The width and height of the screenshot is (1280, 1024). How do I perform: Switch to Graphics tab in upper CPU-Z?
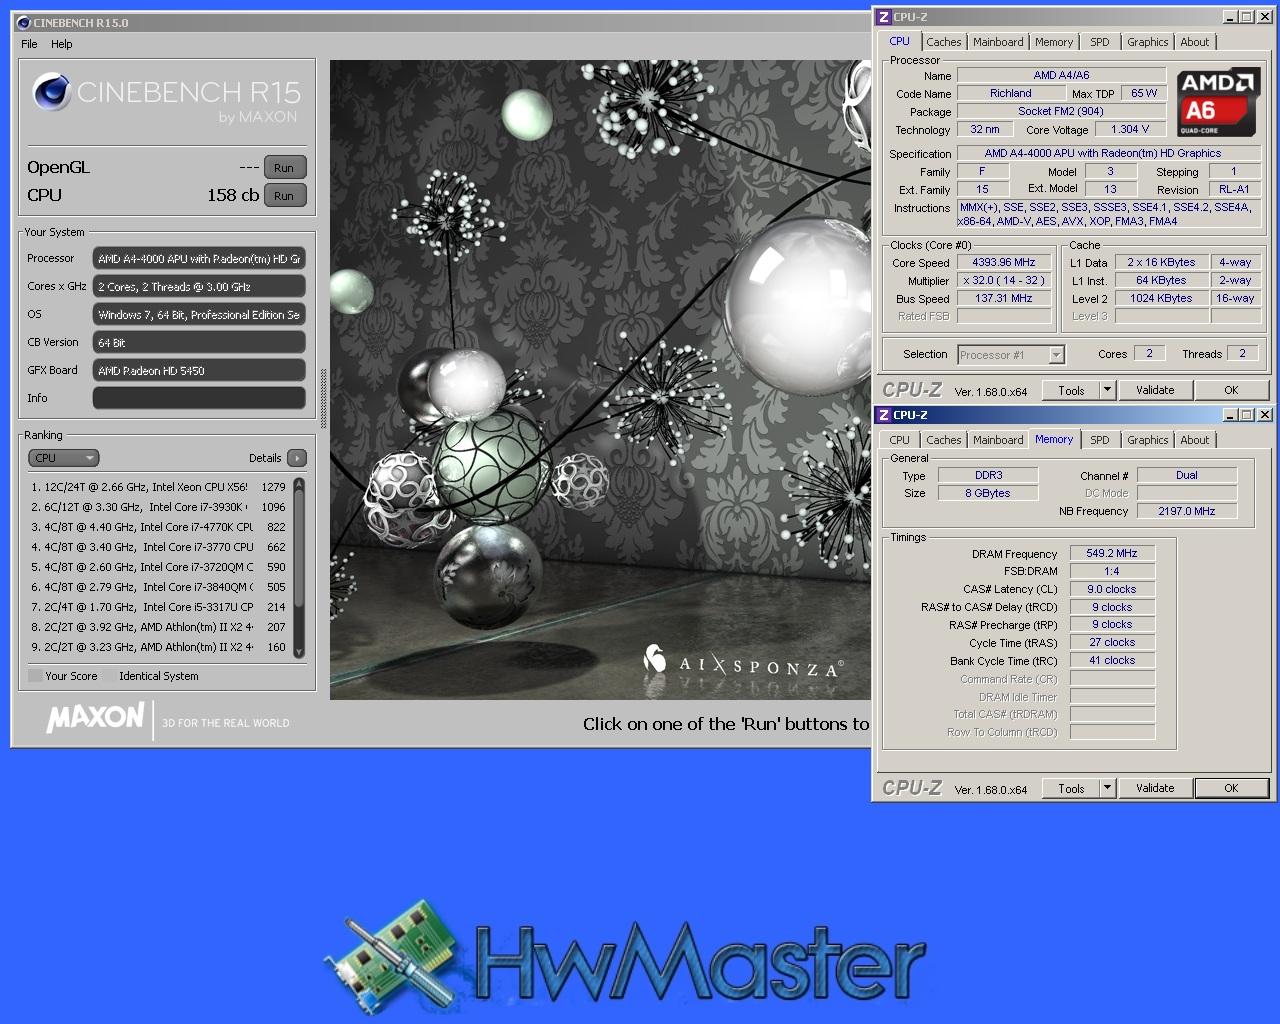1147,42
